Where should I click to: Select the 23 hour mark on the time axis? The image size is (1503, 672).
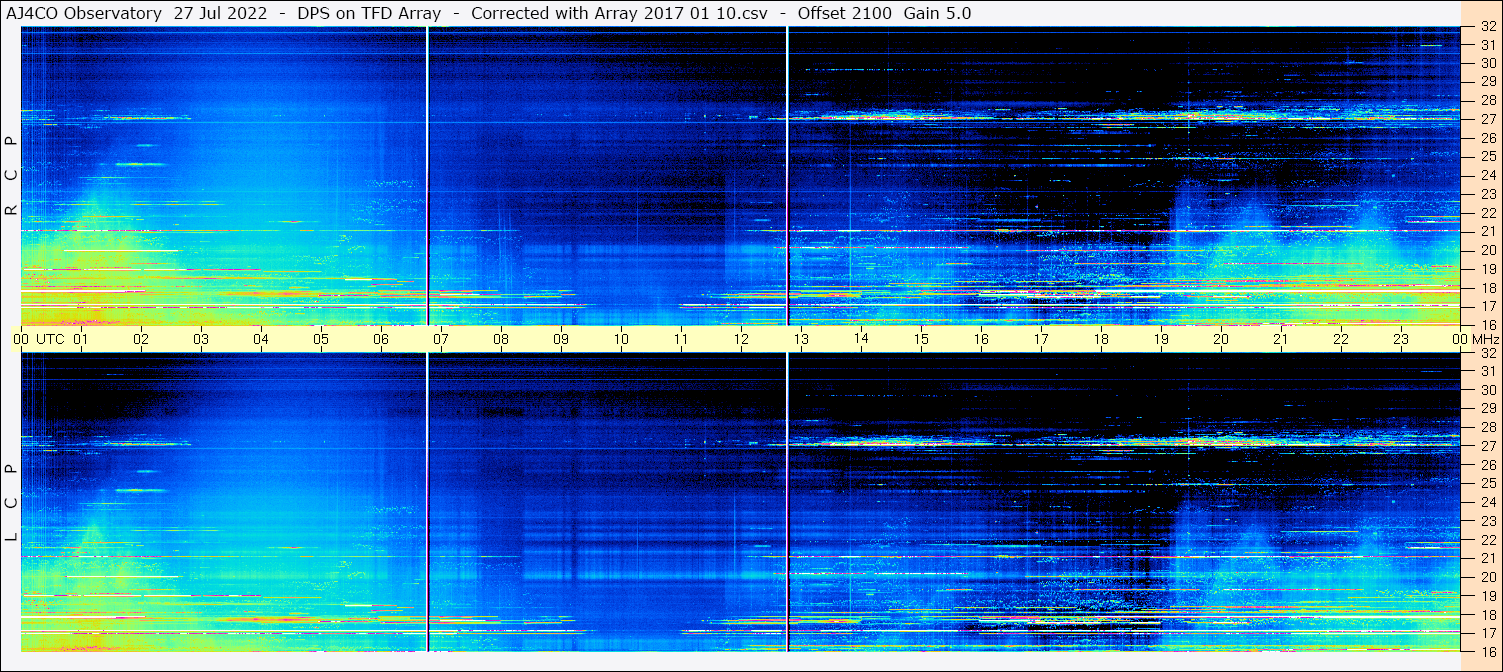point(1401,339)
